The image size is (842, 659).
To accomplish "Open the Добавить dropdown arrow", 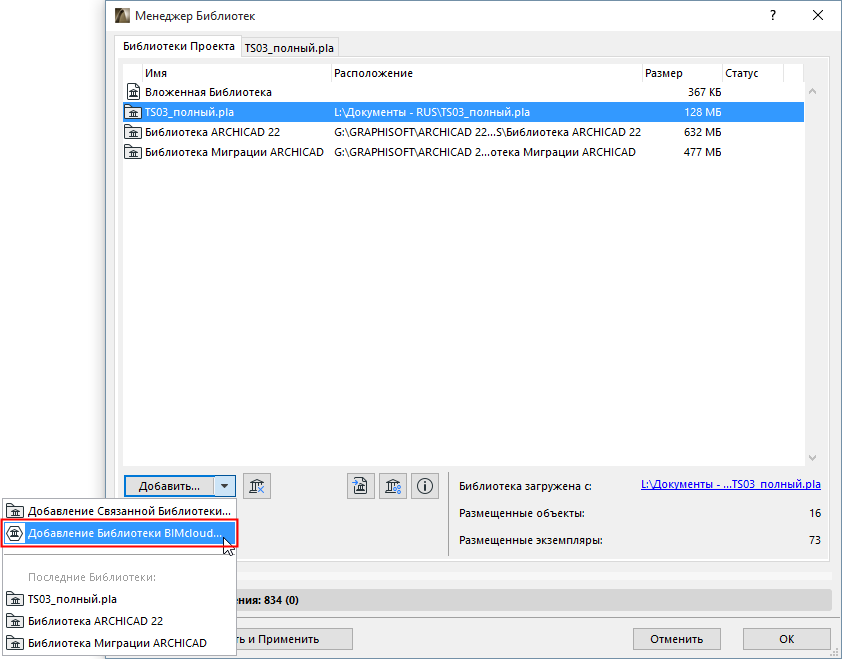I will 224,486.
